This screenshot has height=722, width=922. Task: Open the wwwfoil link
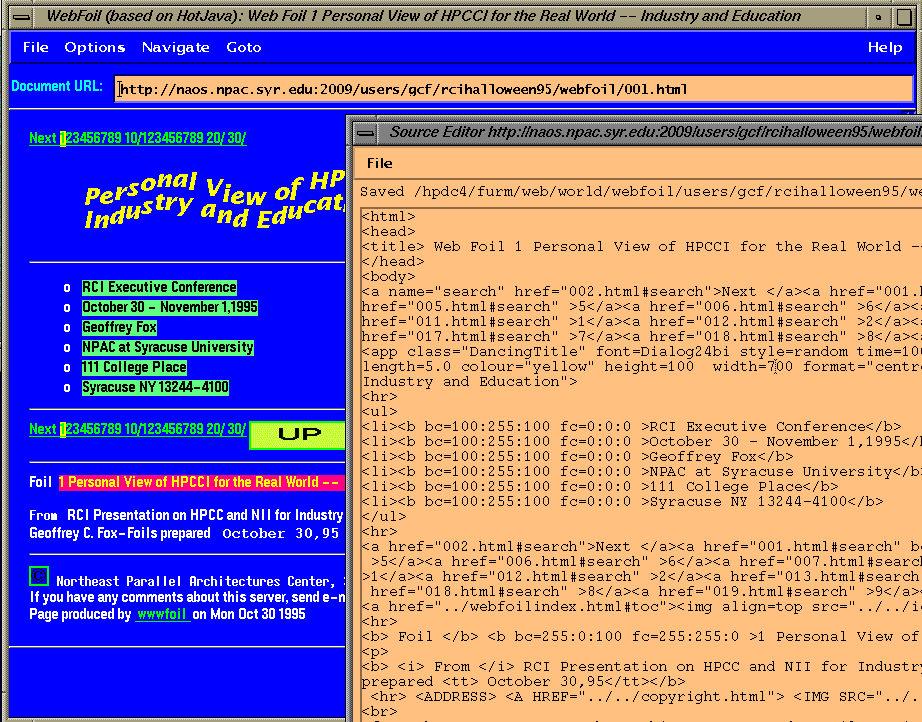(x=163, y=614)
